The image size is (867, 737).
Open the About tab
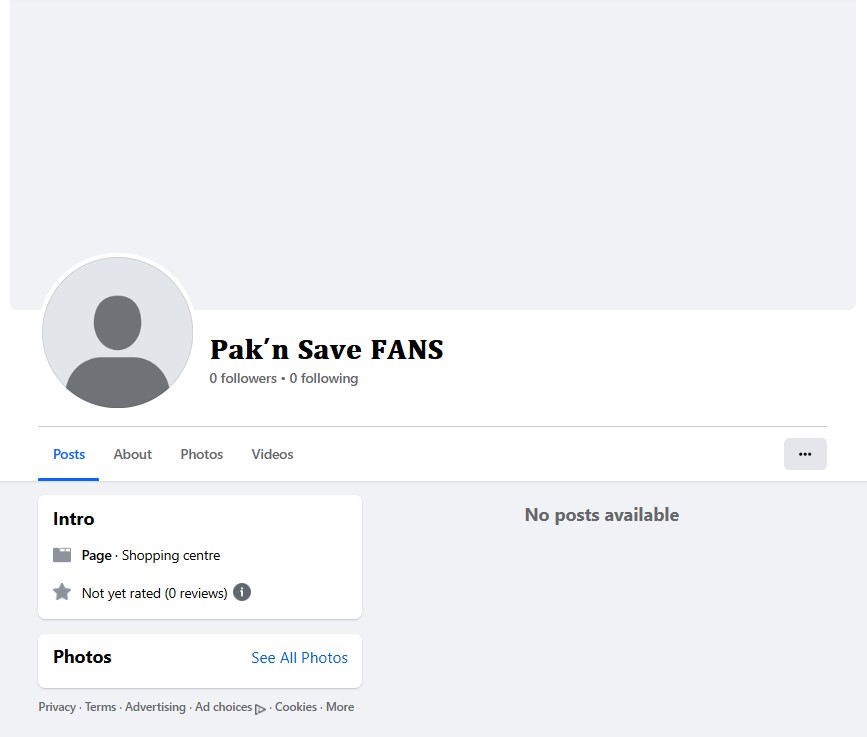(133, 454)
